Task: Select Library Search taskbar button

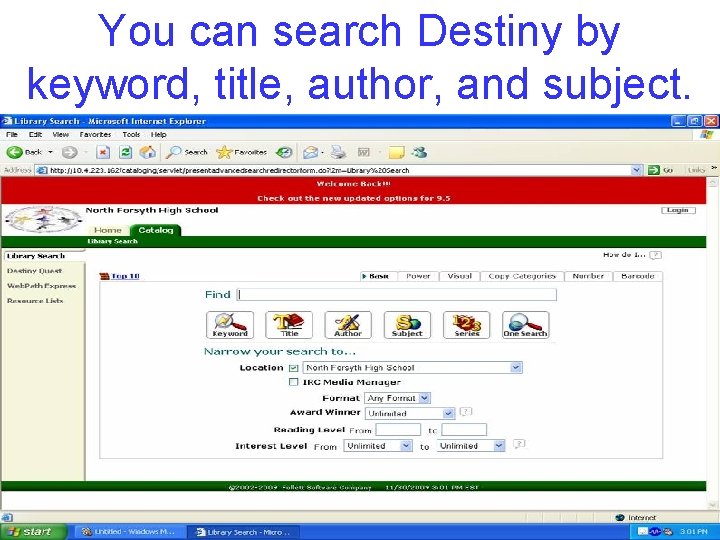Action: [243, 532]
